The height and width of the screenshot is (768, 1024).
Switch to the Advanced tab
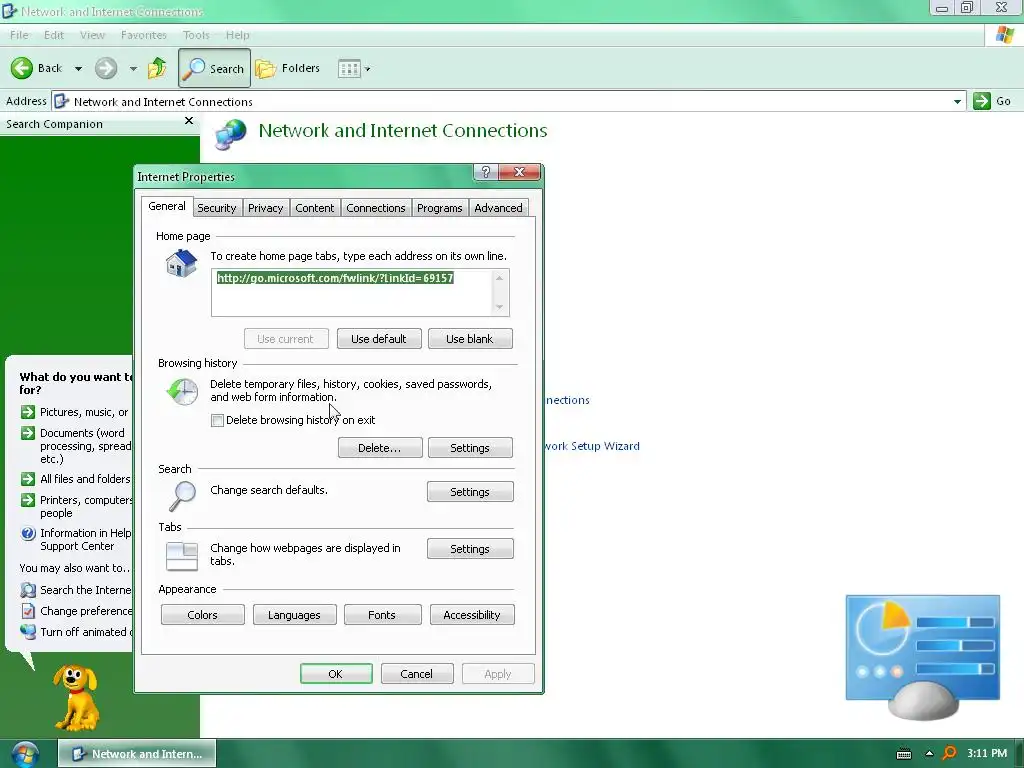click(498, 208)
